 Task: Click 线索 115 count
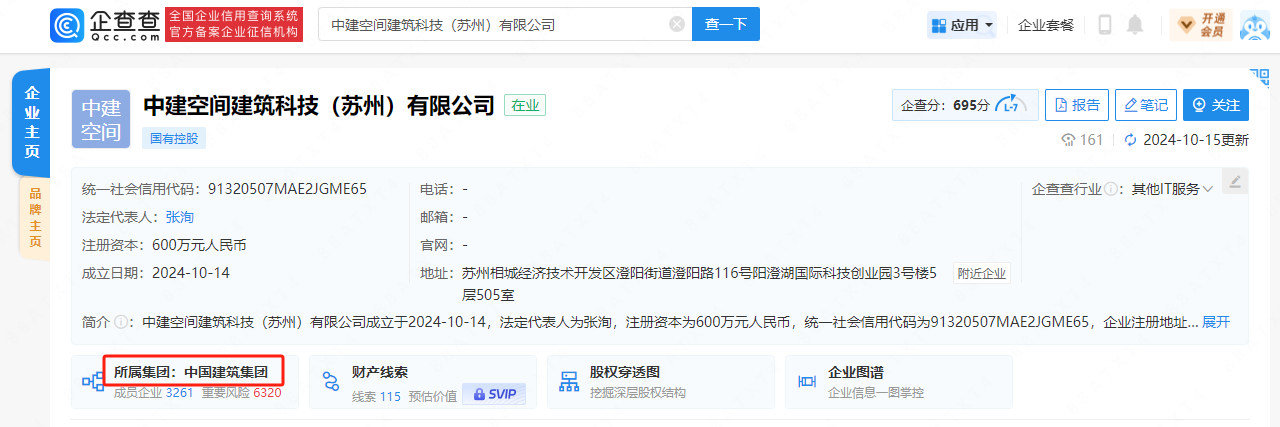(376, 395)
